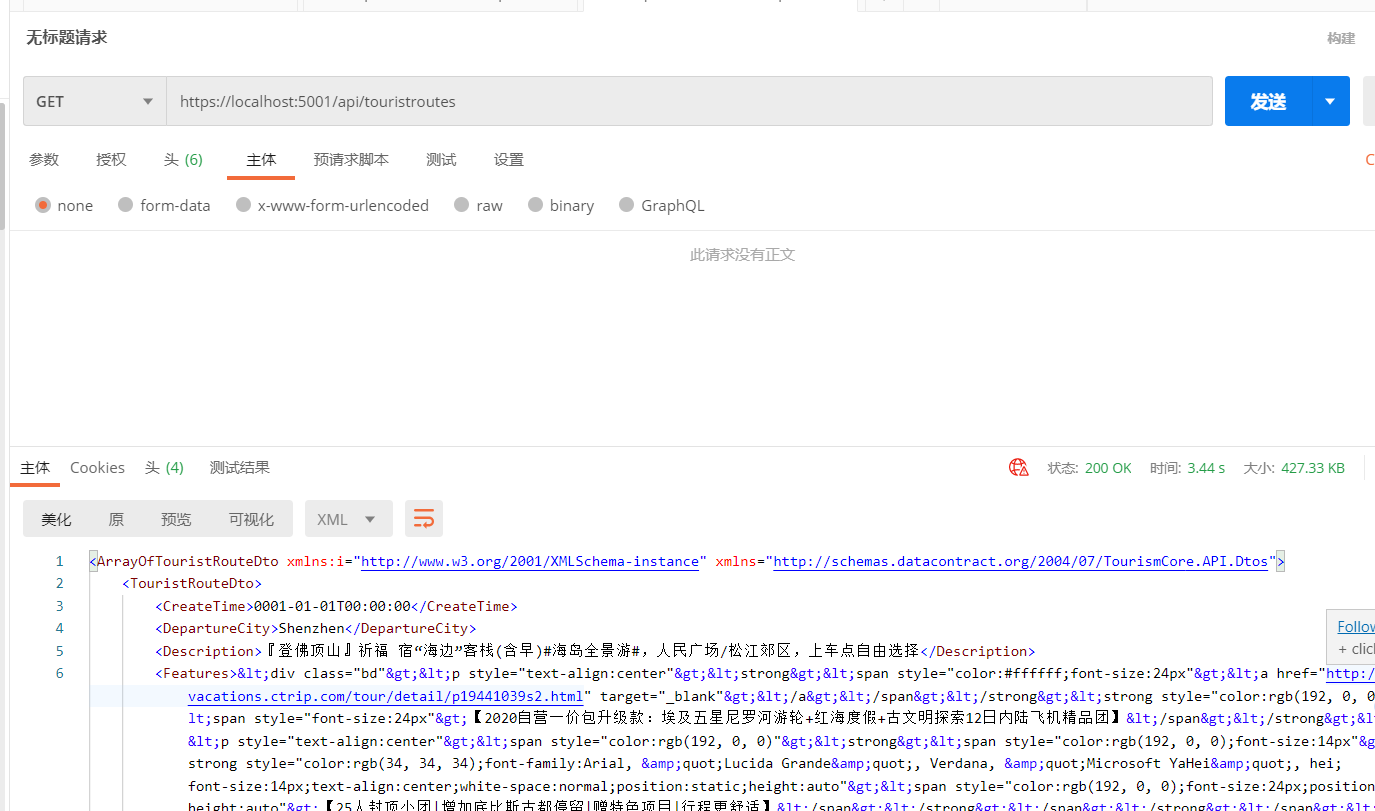The image size is (1375, 811).
Task: Open the response Cookies tab
Action: click(x=97, y=467)
